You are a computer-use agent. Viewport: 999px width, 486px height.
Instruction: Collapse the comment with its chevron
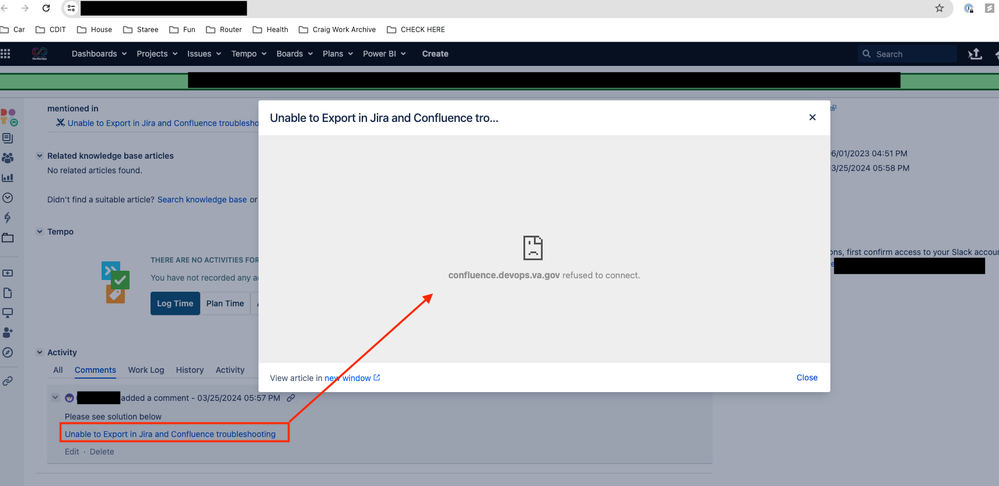pyautogui.click(x=55, y=398)
